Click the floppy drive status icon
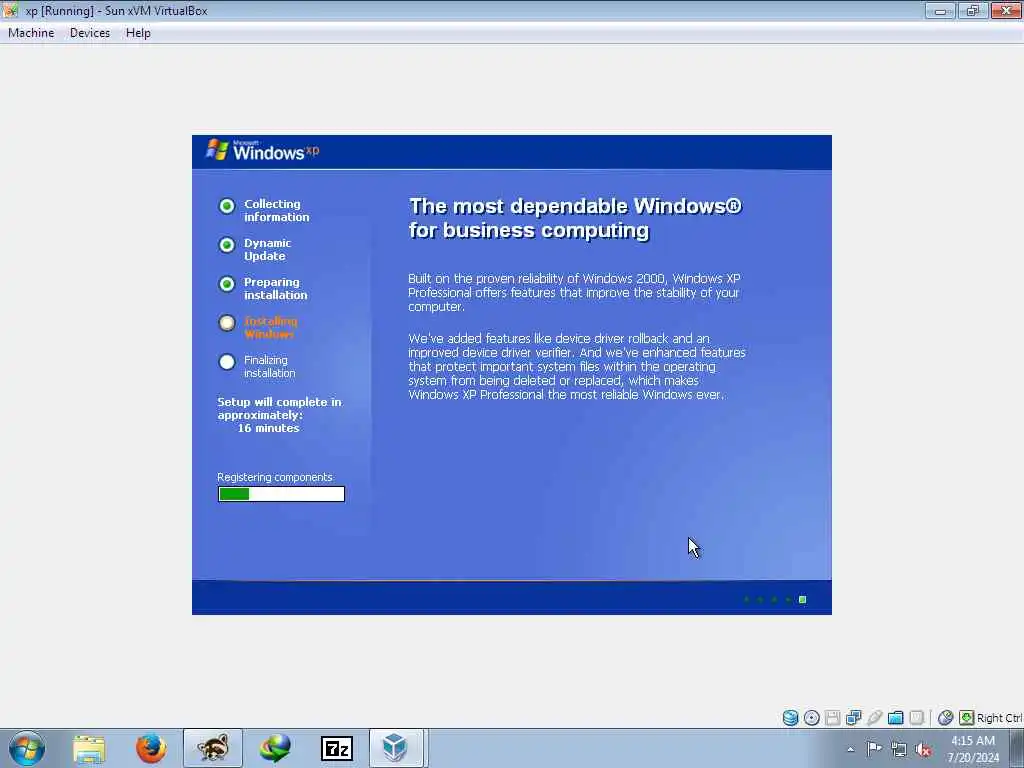The height and width of the screenshot is (768, 1024). click(832, 718)
